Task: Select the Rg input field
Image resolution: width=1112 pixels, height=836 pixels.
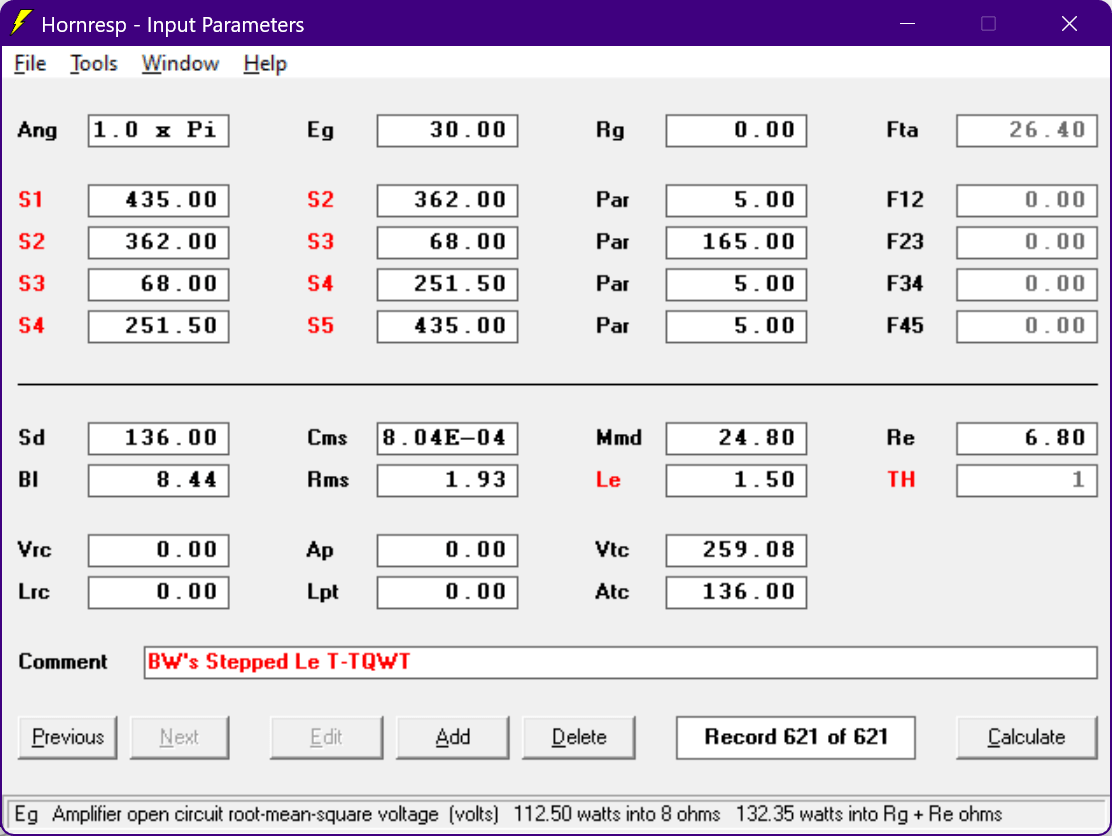Action: tap(736, 130)
